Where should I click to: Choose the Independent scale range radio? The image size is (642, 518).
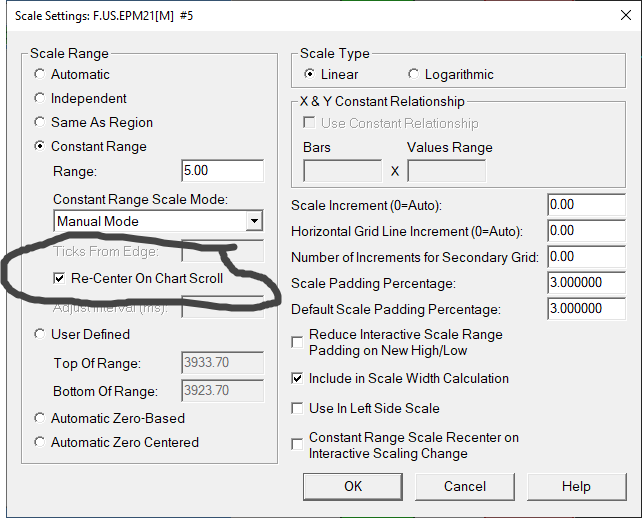click(x=40, y=98)
